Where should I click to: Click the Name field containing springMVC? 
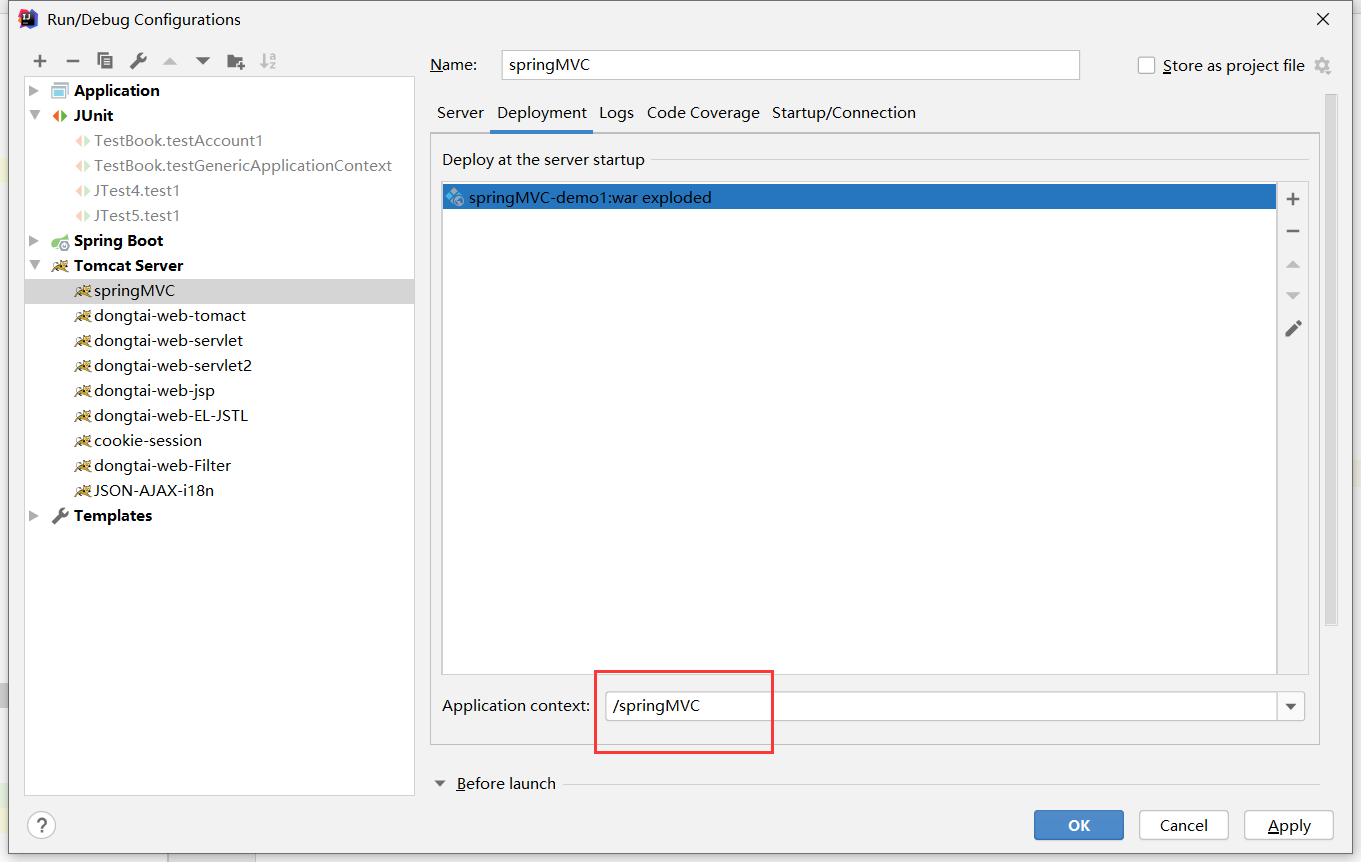(791, 65)
